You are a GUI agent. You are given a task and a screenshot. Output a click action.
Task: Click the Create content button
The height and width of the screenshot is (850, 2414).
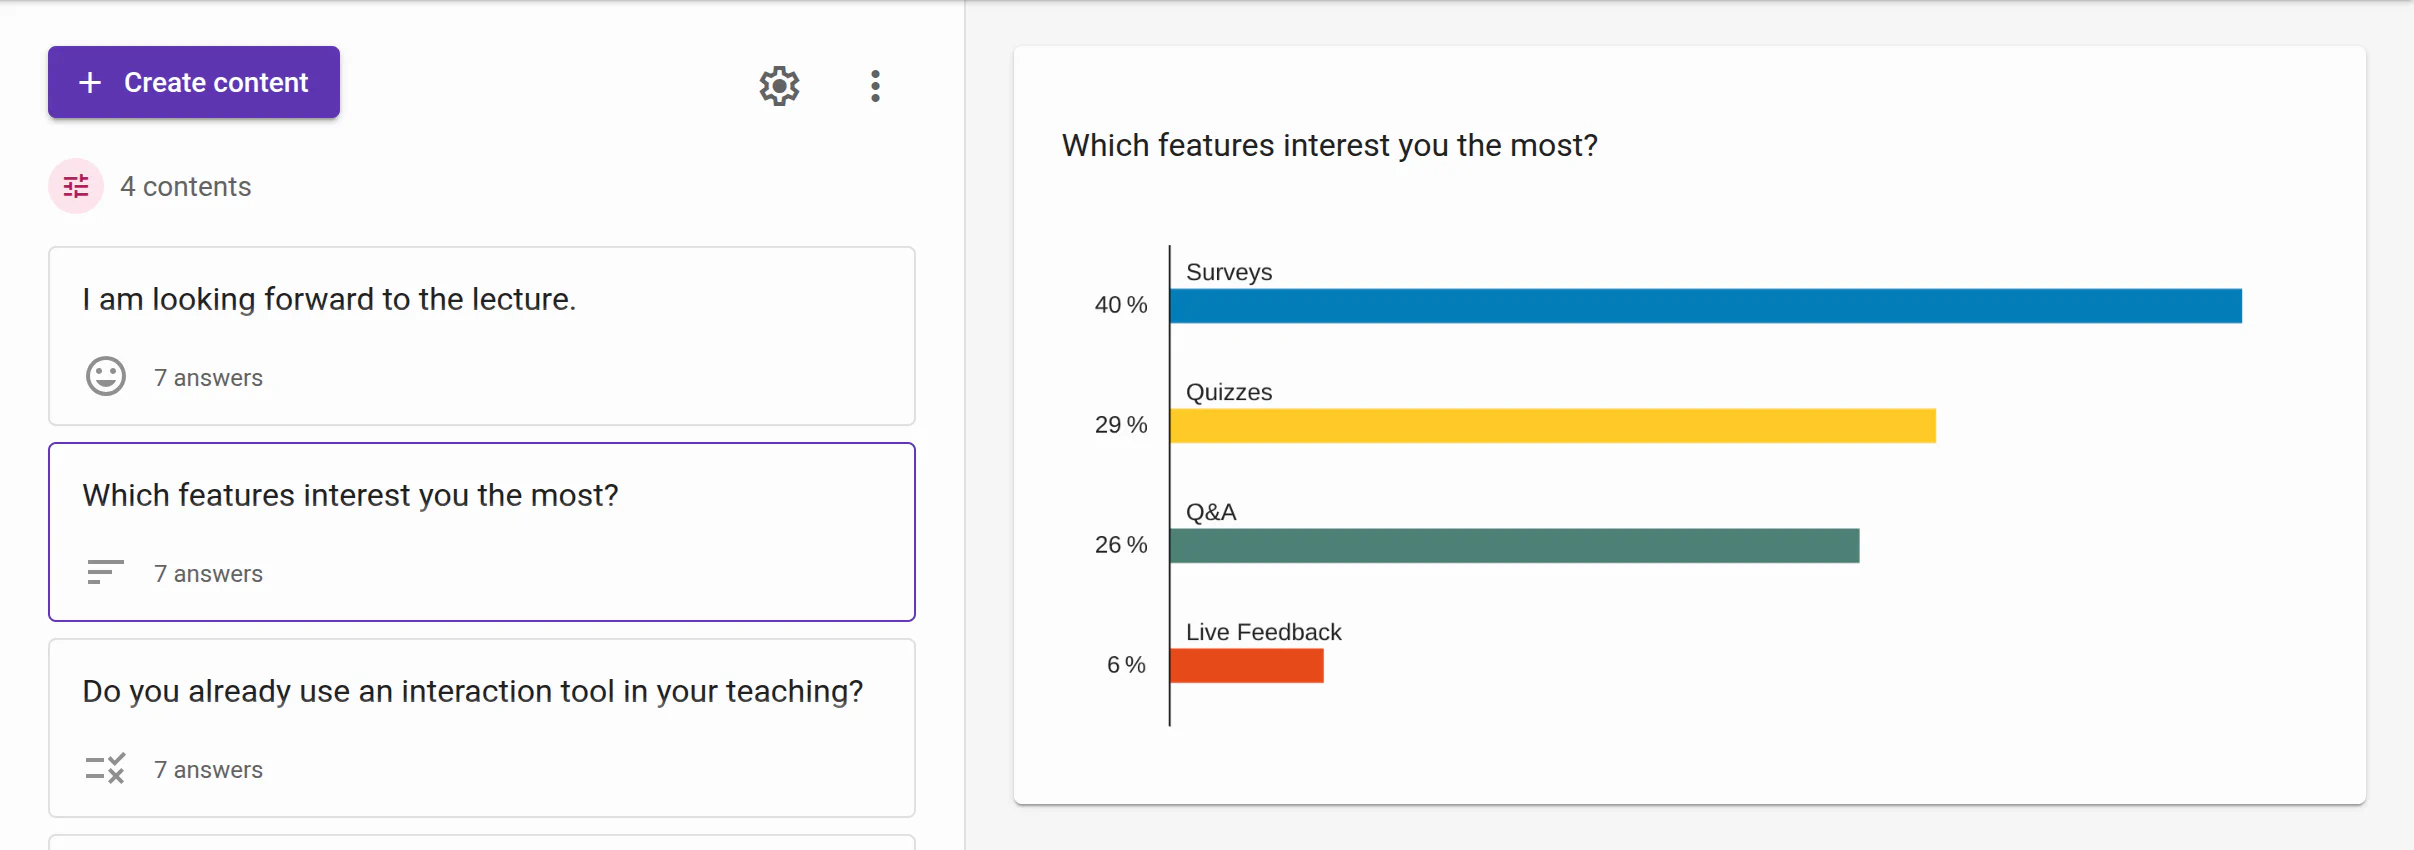[194, 82]
